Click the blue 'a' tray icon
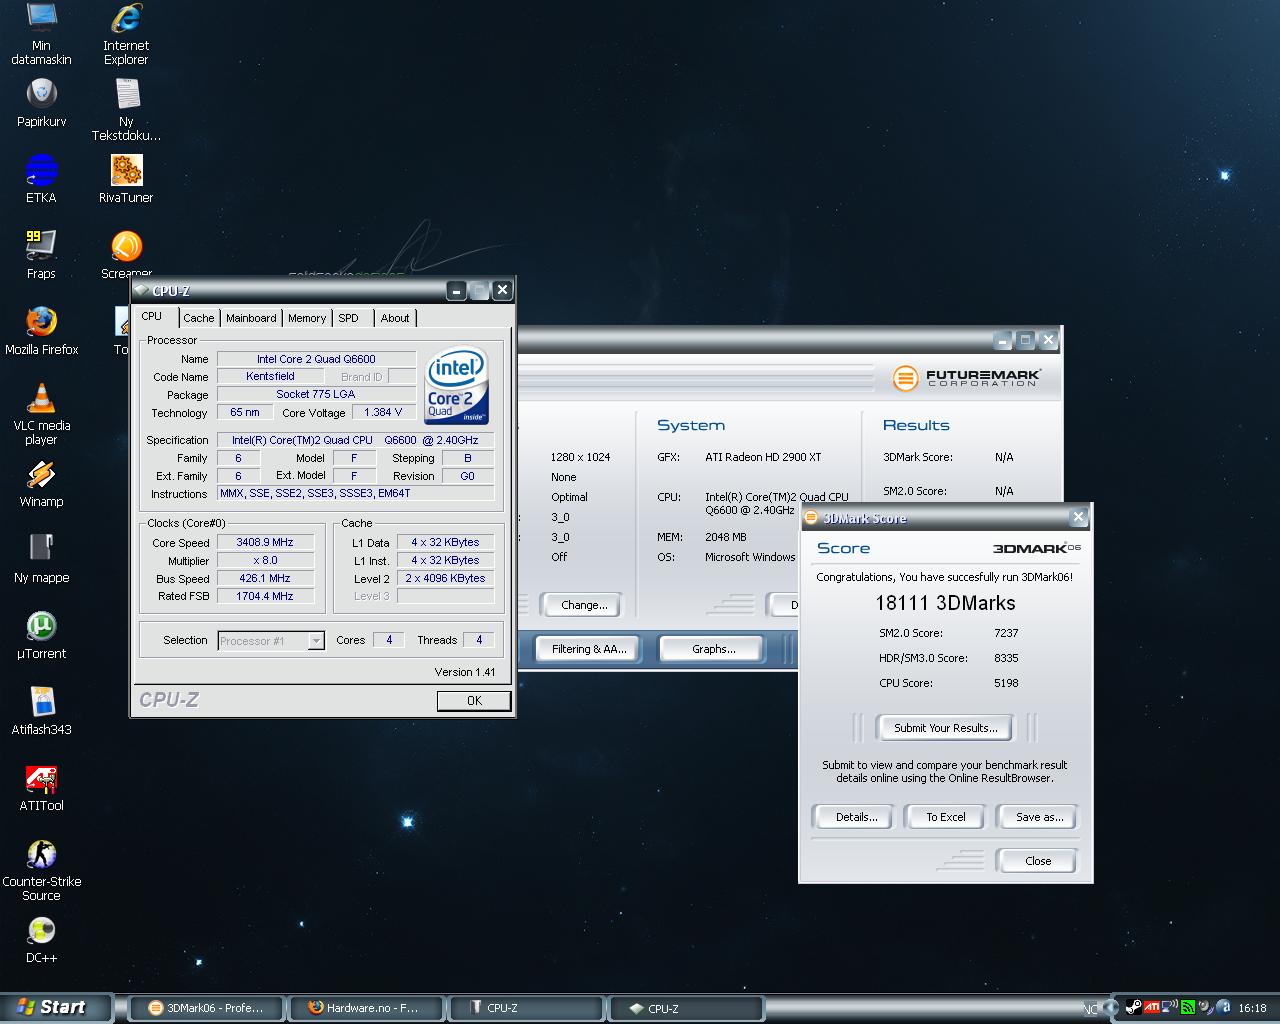The width and height of the screenshot is (1280, 1024). click(1222, 1008)
